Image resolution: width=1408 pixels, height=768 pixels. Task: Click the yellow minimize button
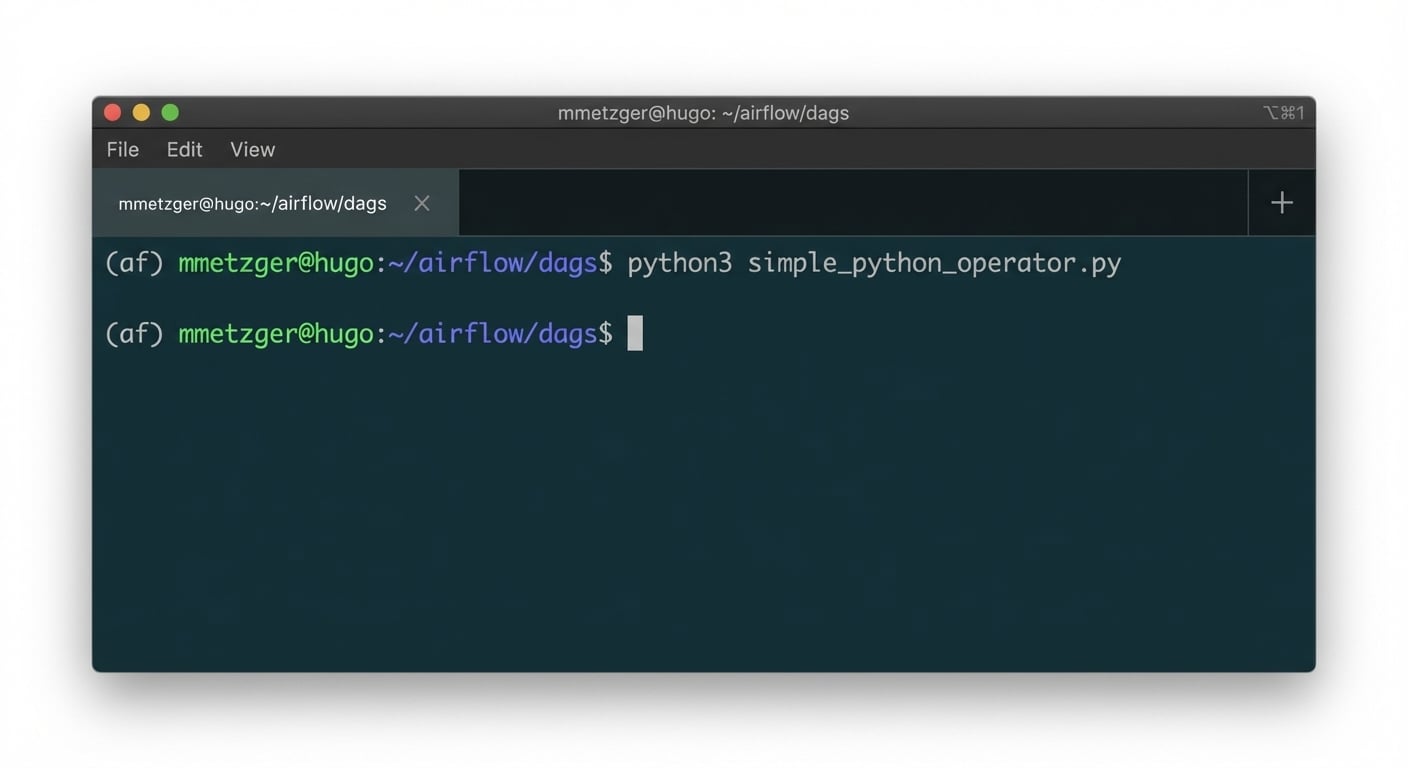click(x=141, y=112)
